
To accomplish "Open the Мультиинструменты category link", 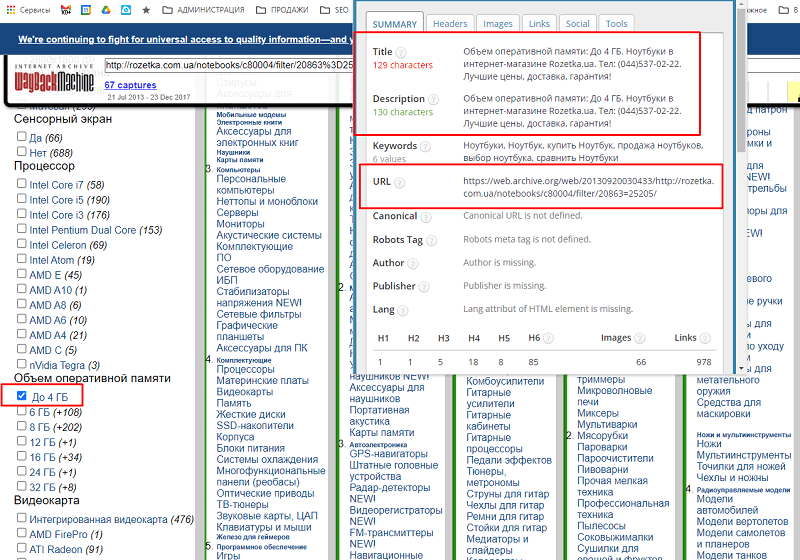I will (x=744, y=455).
